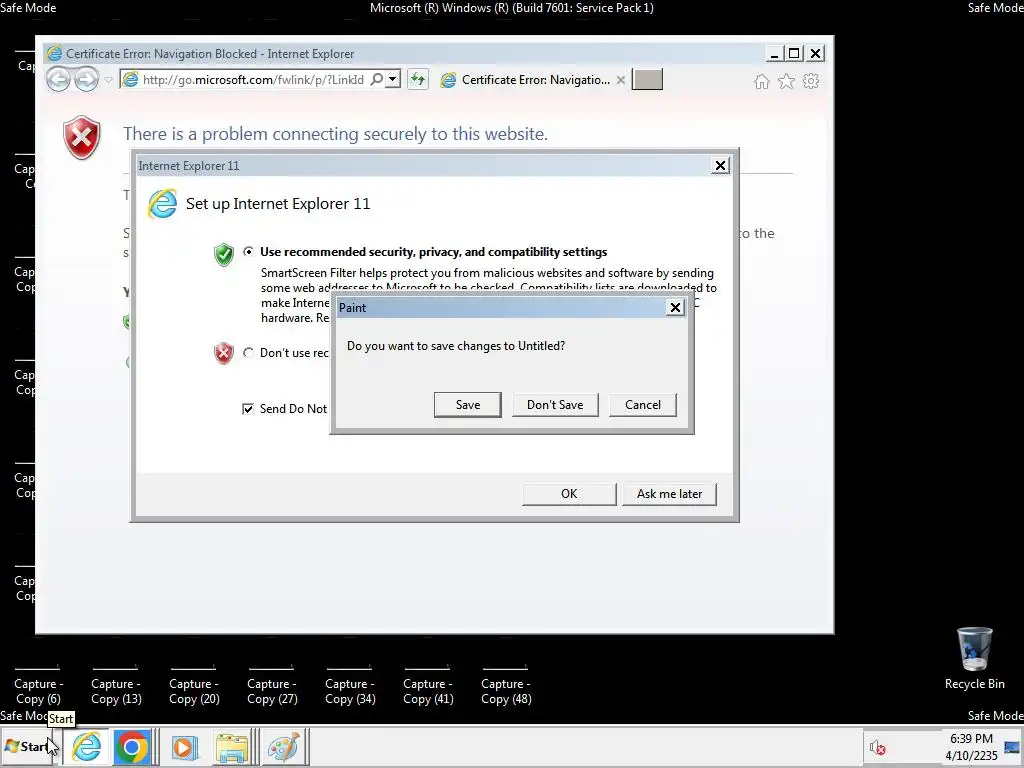
Task: Select Capture - Copy (6) desktop file
Action: pyautogui.click(x=38, y=686)
